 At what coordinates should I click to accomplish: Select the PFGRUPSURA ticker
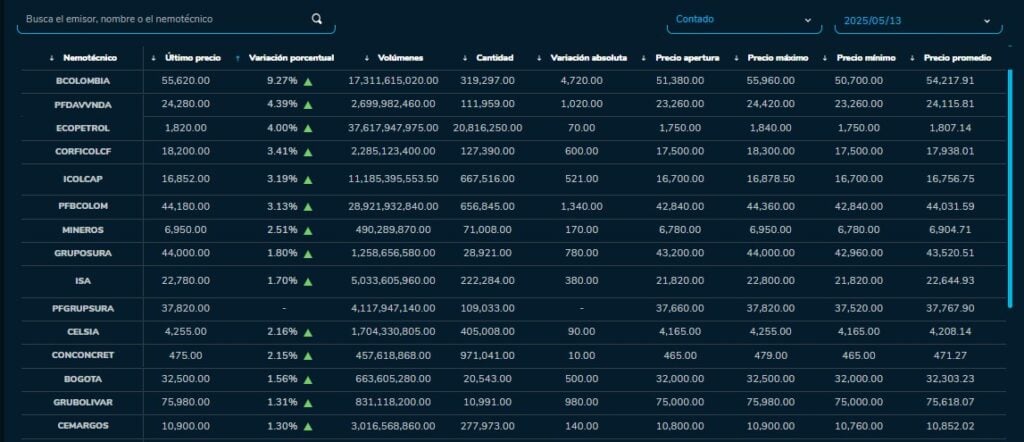click(83, 308)
